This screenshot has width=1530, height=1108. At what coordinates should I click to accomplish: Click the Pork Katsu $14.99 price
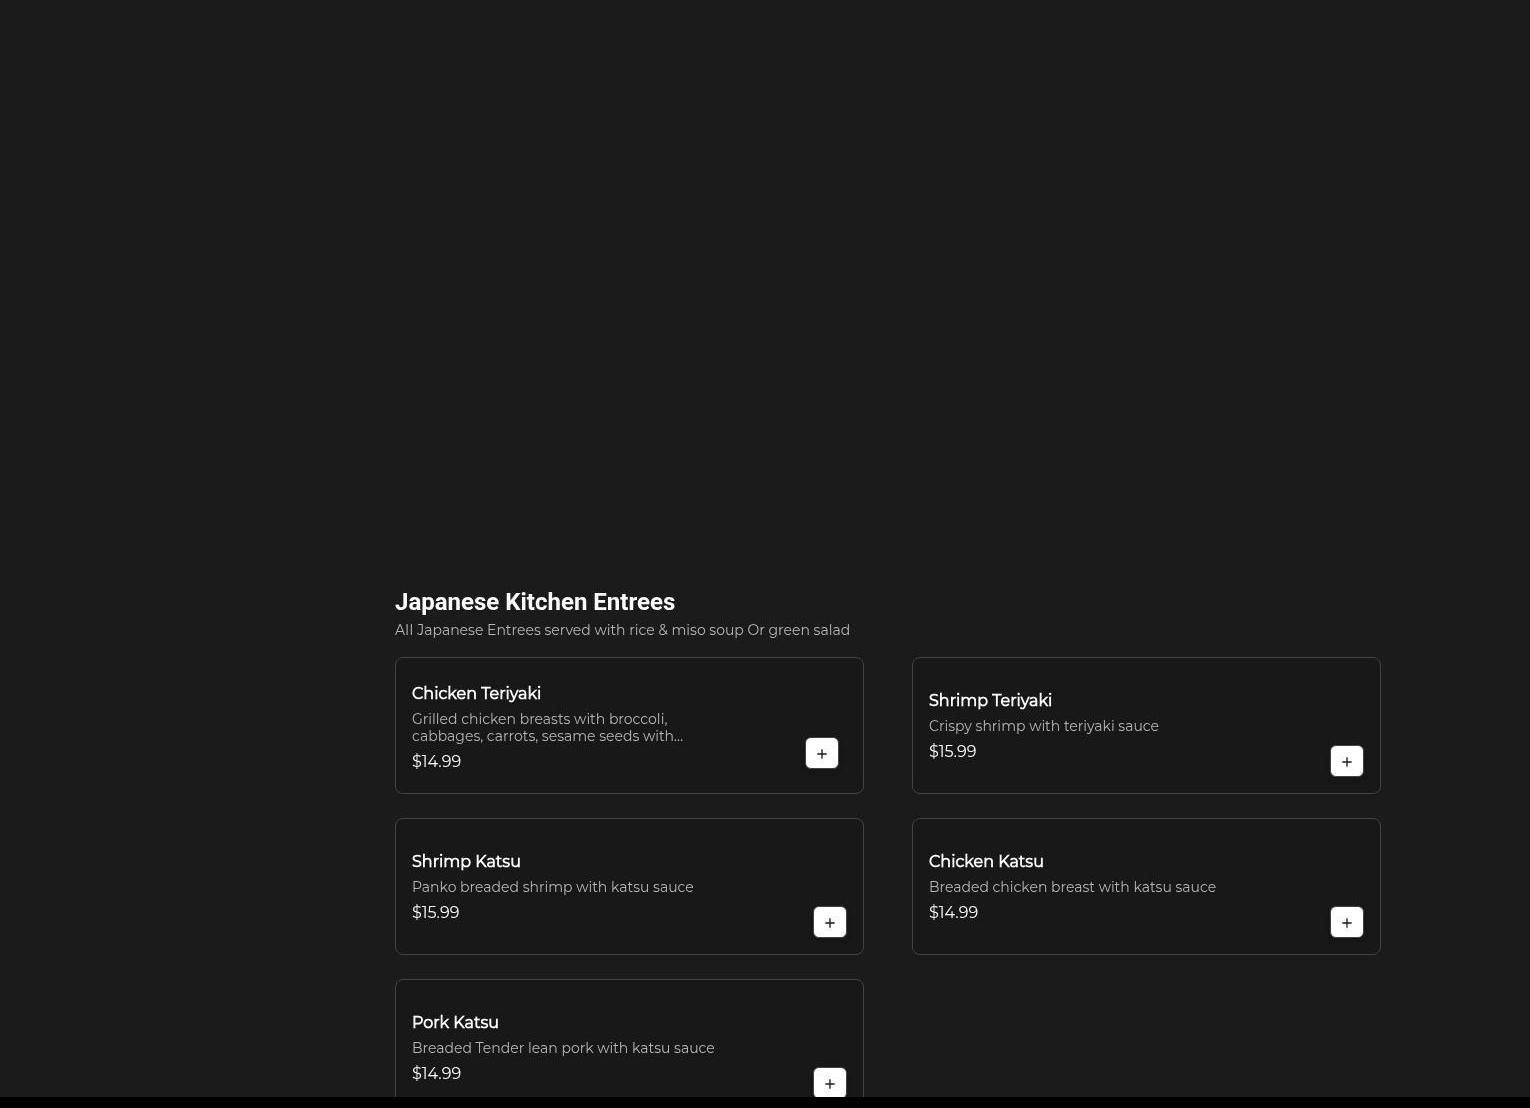point(436,1073)
